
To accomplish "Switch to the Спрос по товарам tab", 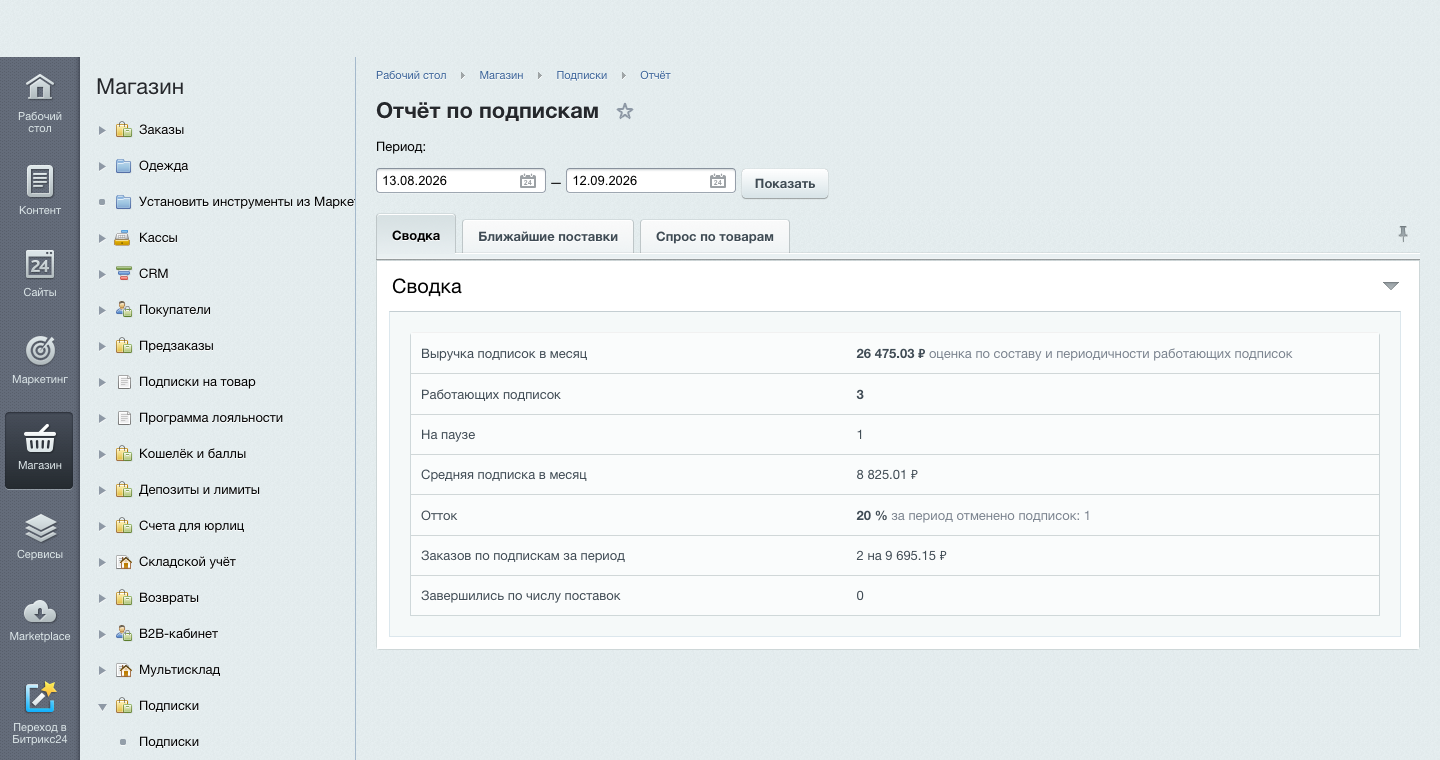I will coord(715,236).
